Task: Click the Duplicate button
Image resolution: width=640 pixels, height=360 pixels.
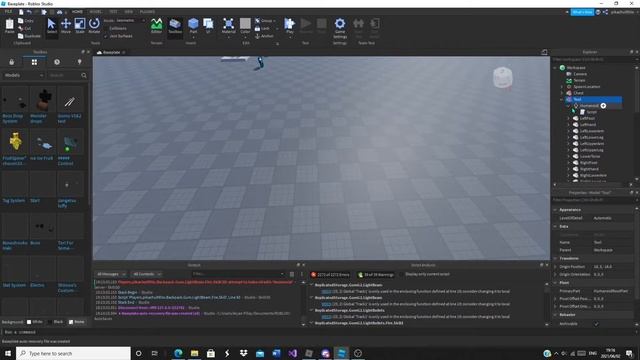Action: [x=29, y=36]
